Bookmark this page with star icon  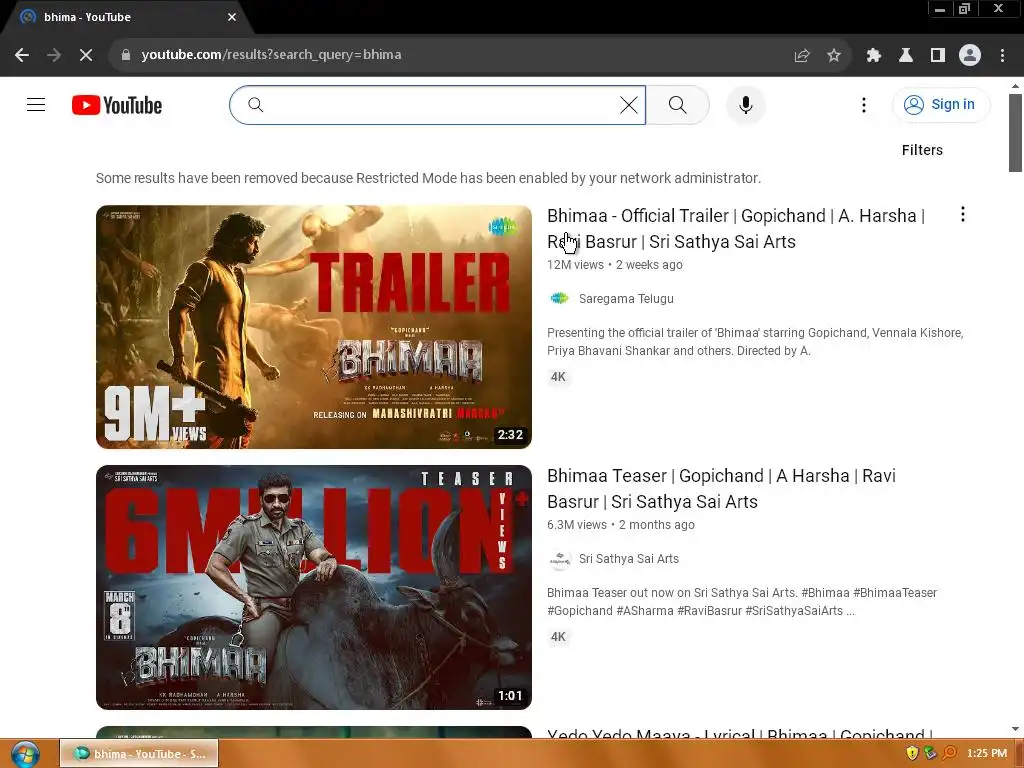[x=834, y=56]
